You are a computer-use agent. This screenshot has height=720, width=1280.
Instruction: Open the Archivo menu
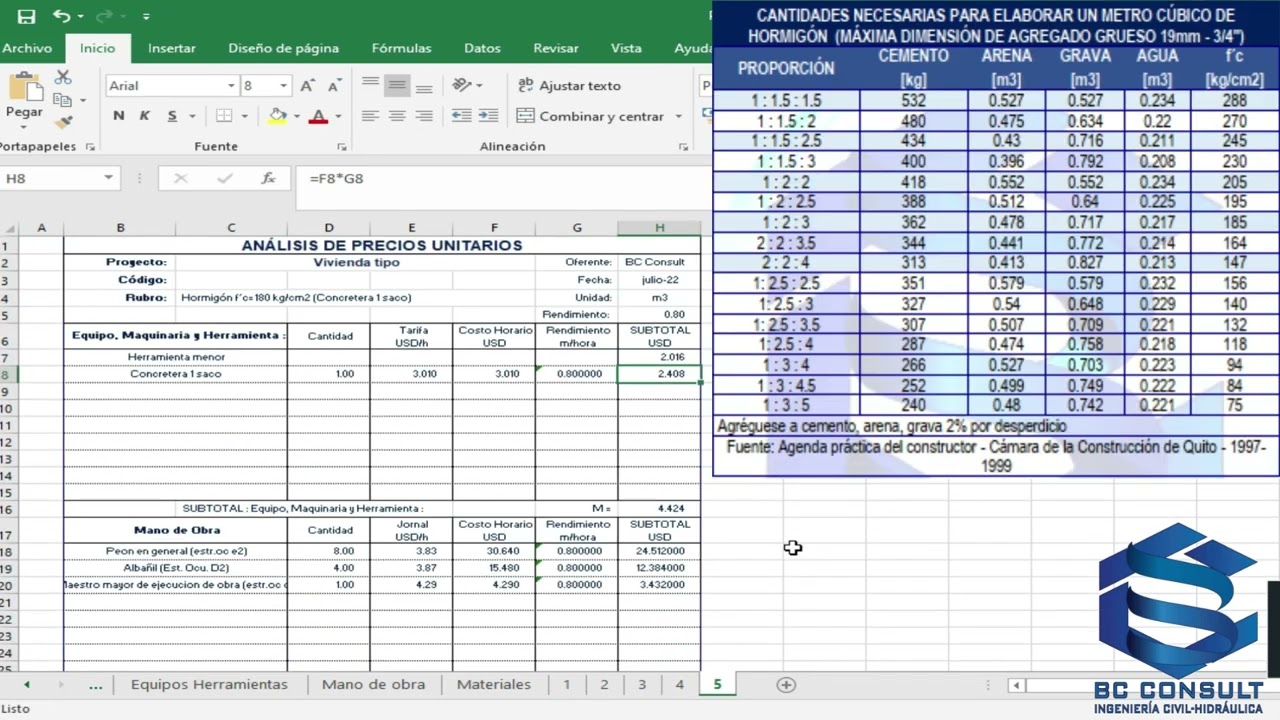(27, 48)
